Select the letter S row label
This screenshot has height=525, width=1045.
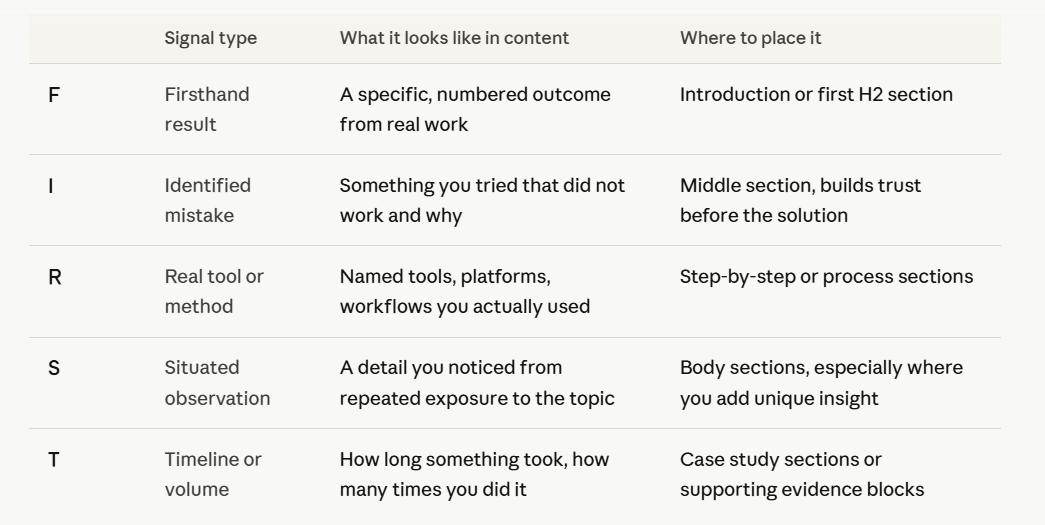click(54, 368)
